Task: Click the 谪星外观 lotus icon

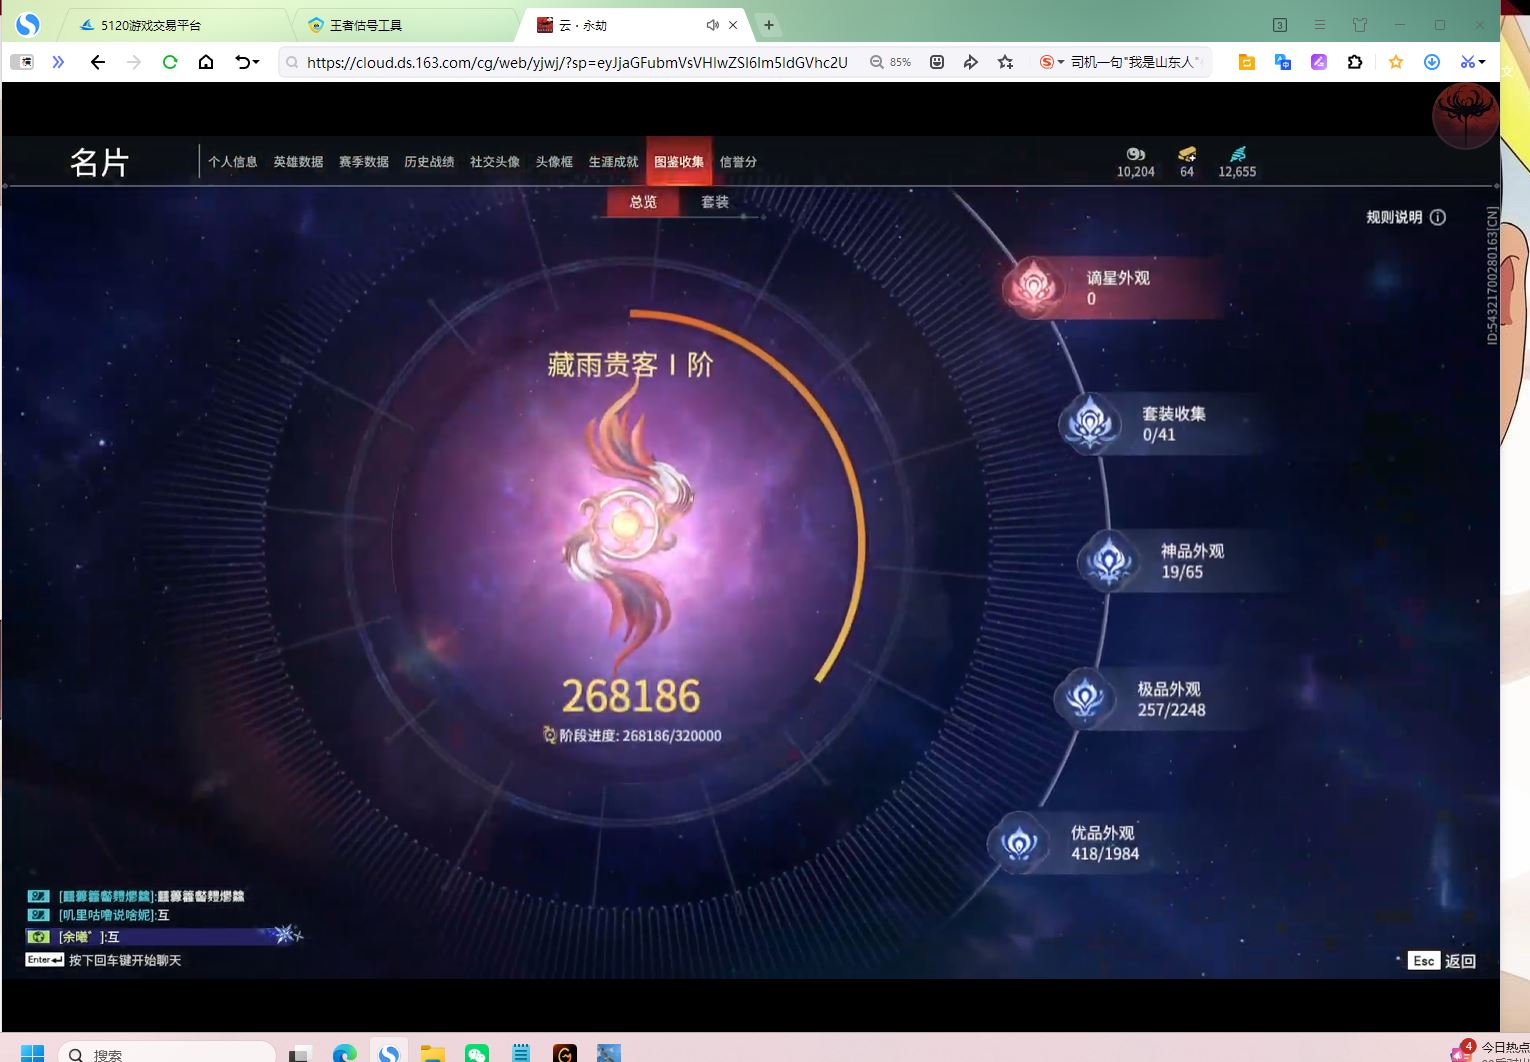Action: click(x=1034, y=287)
